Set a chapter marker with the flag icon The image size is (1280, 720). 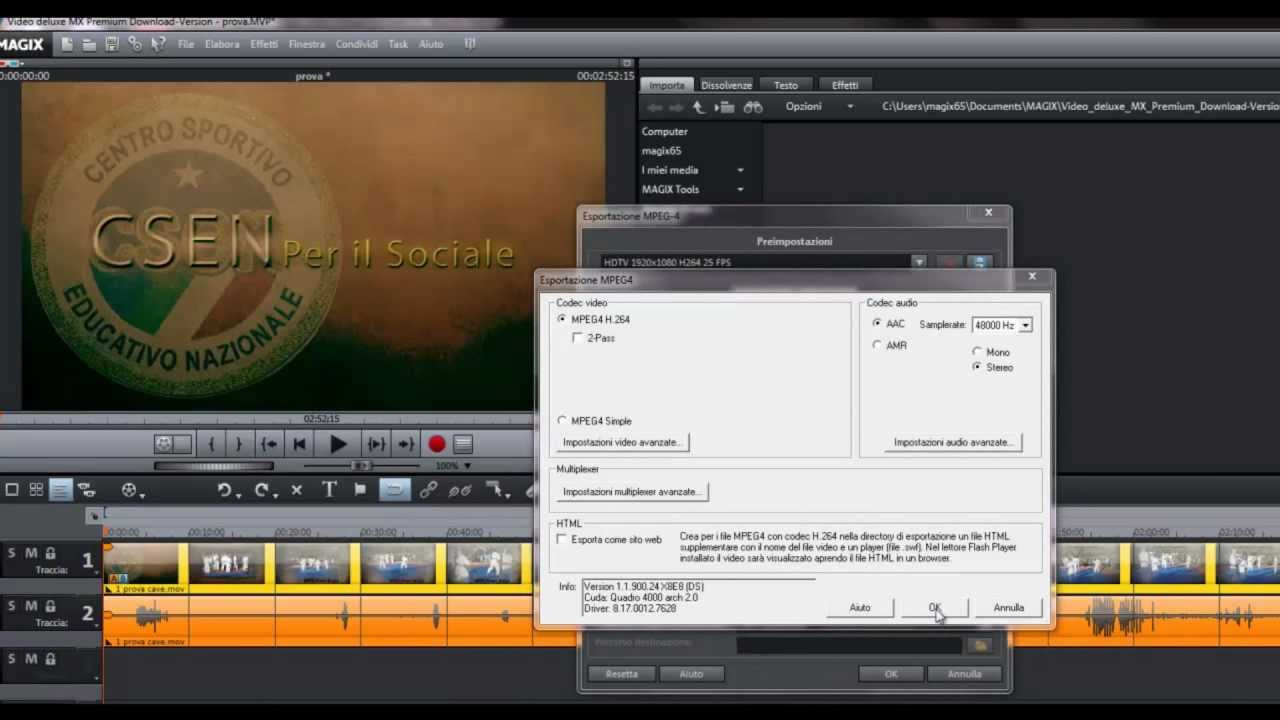click(x=360, y=490)
